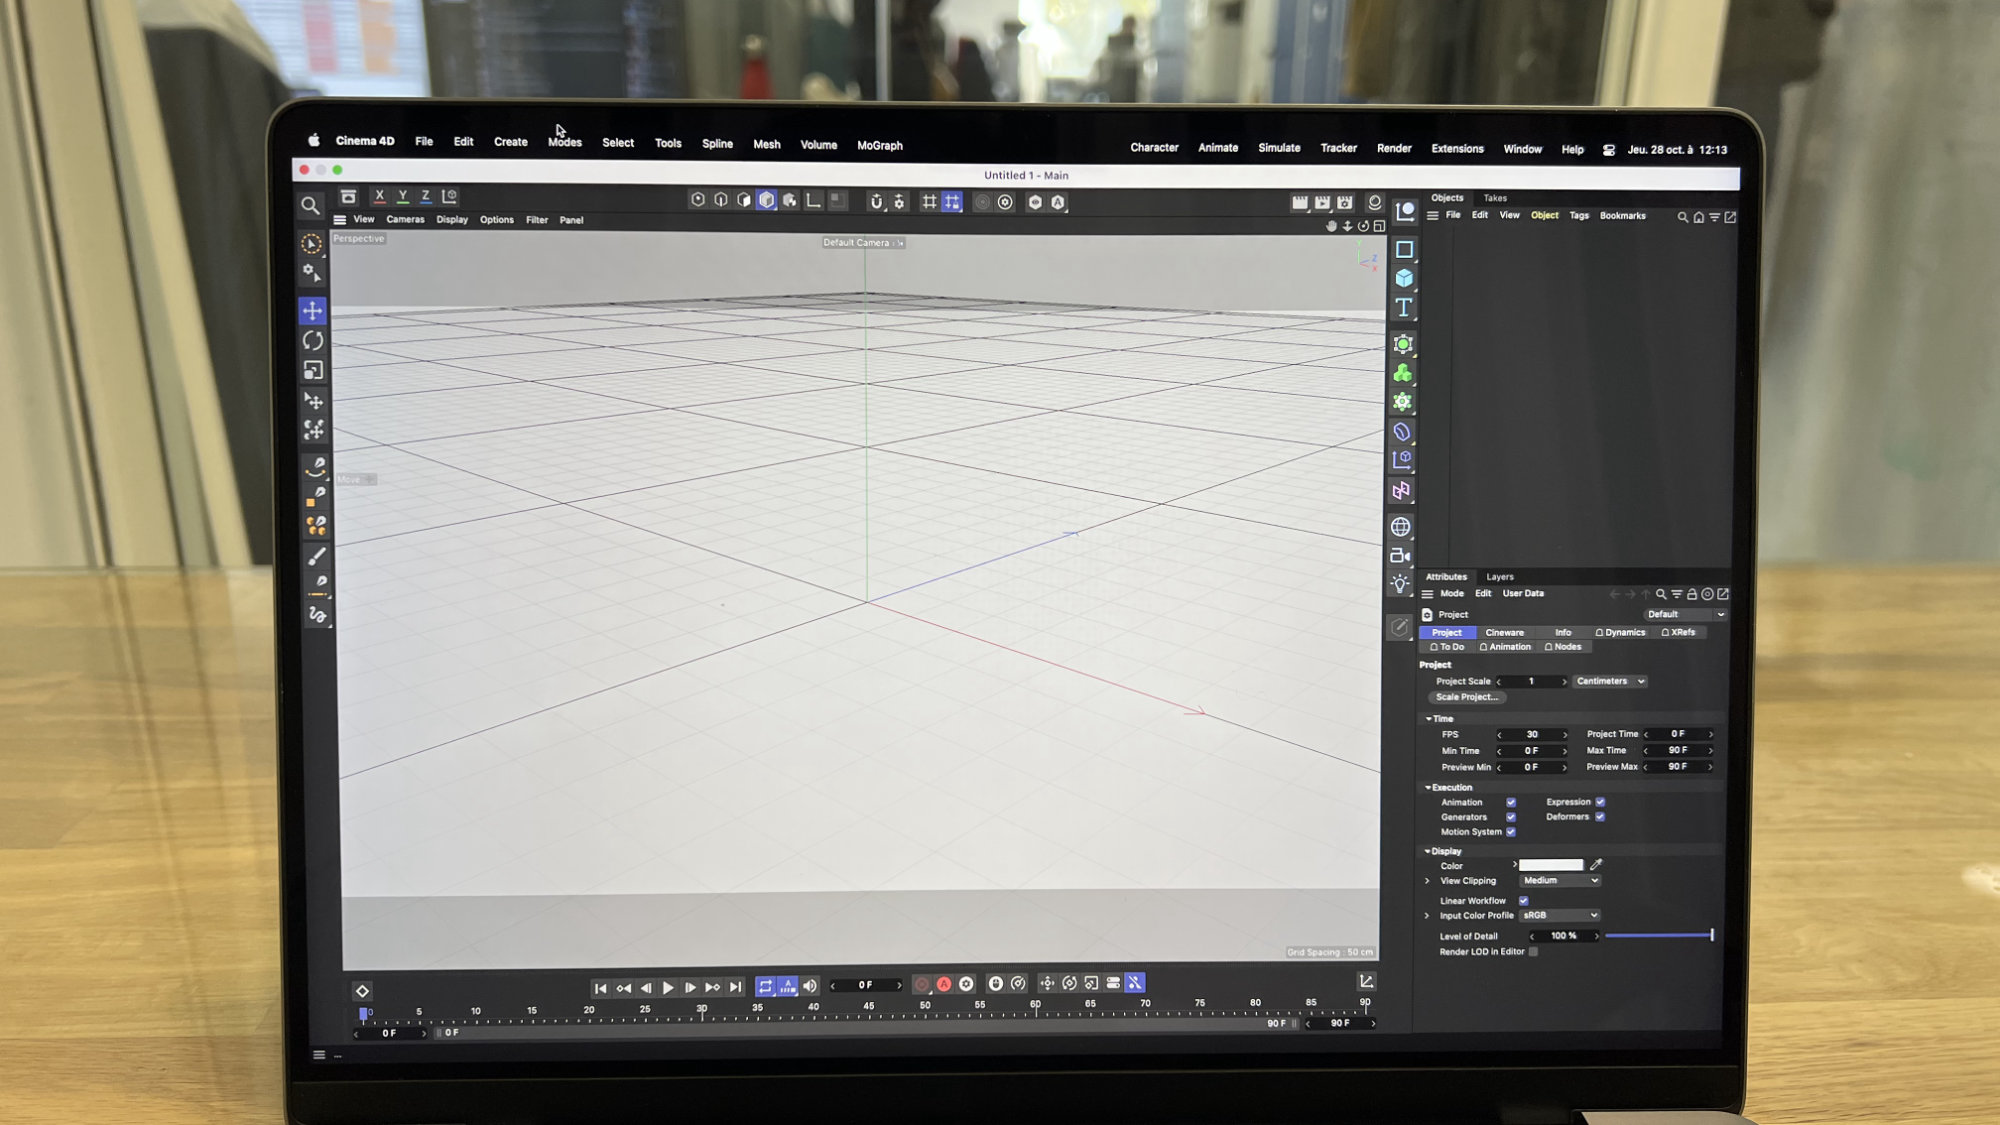This screenshot has height=1125, width=2000.
Task: Collapse the Display section
Action: click(1428, 852)
